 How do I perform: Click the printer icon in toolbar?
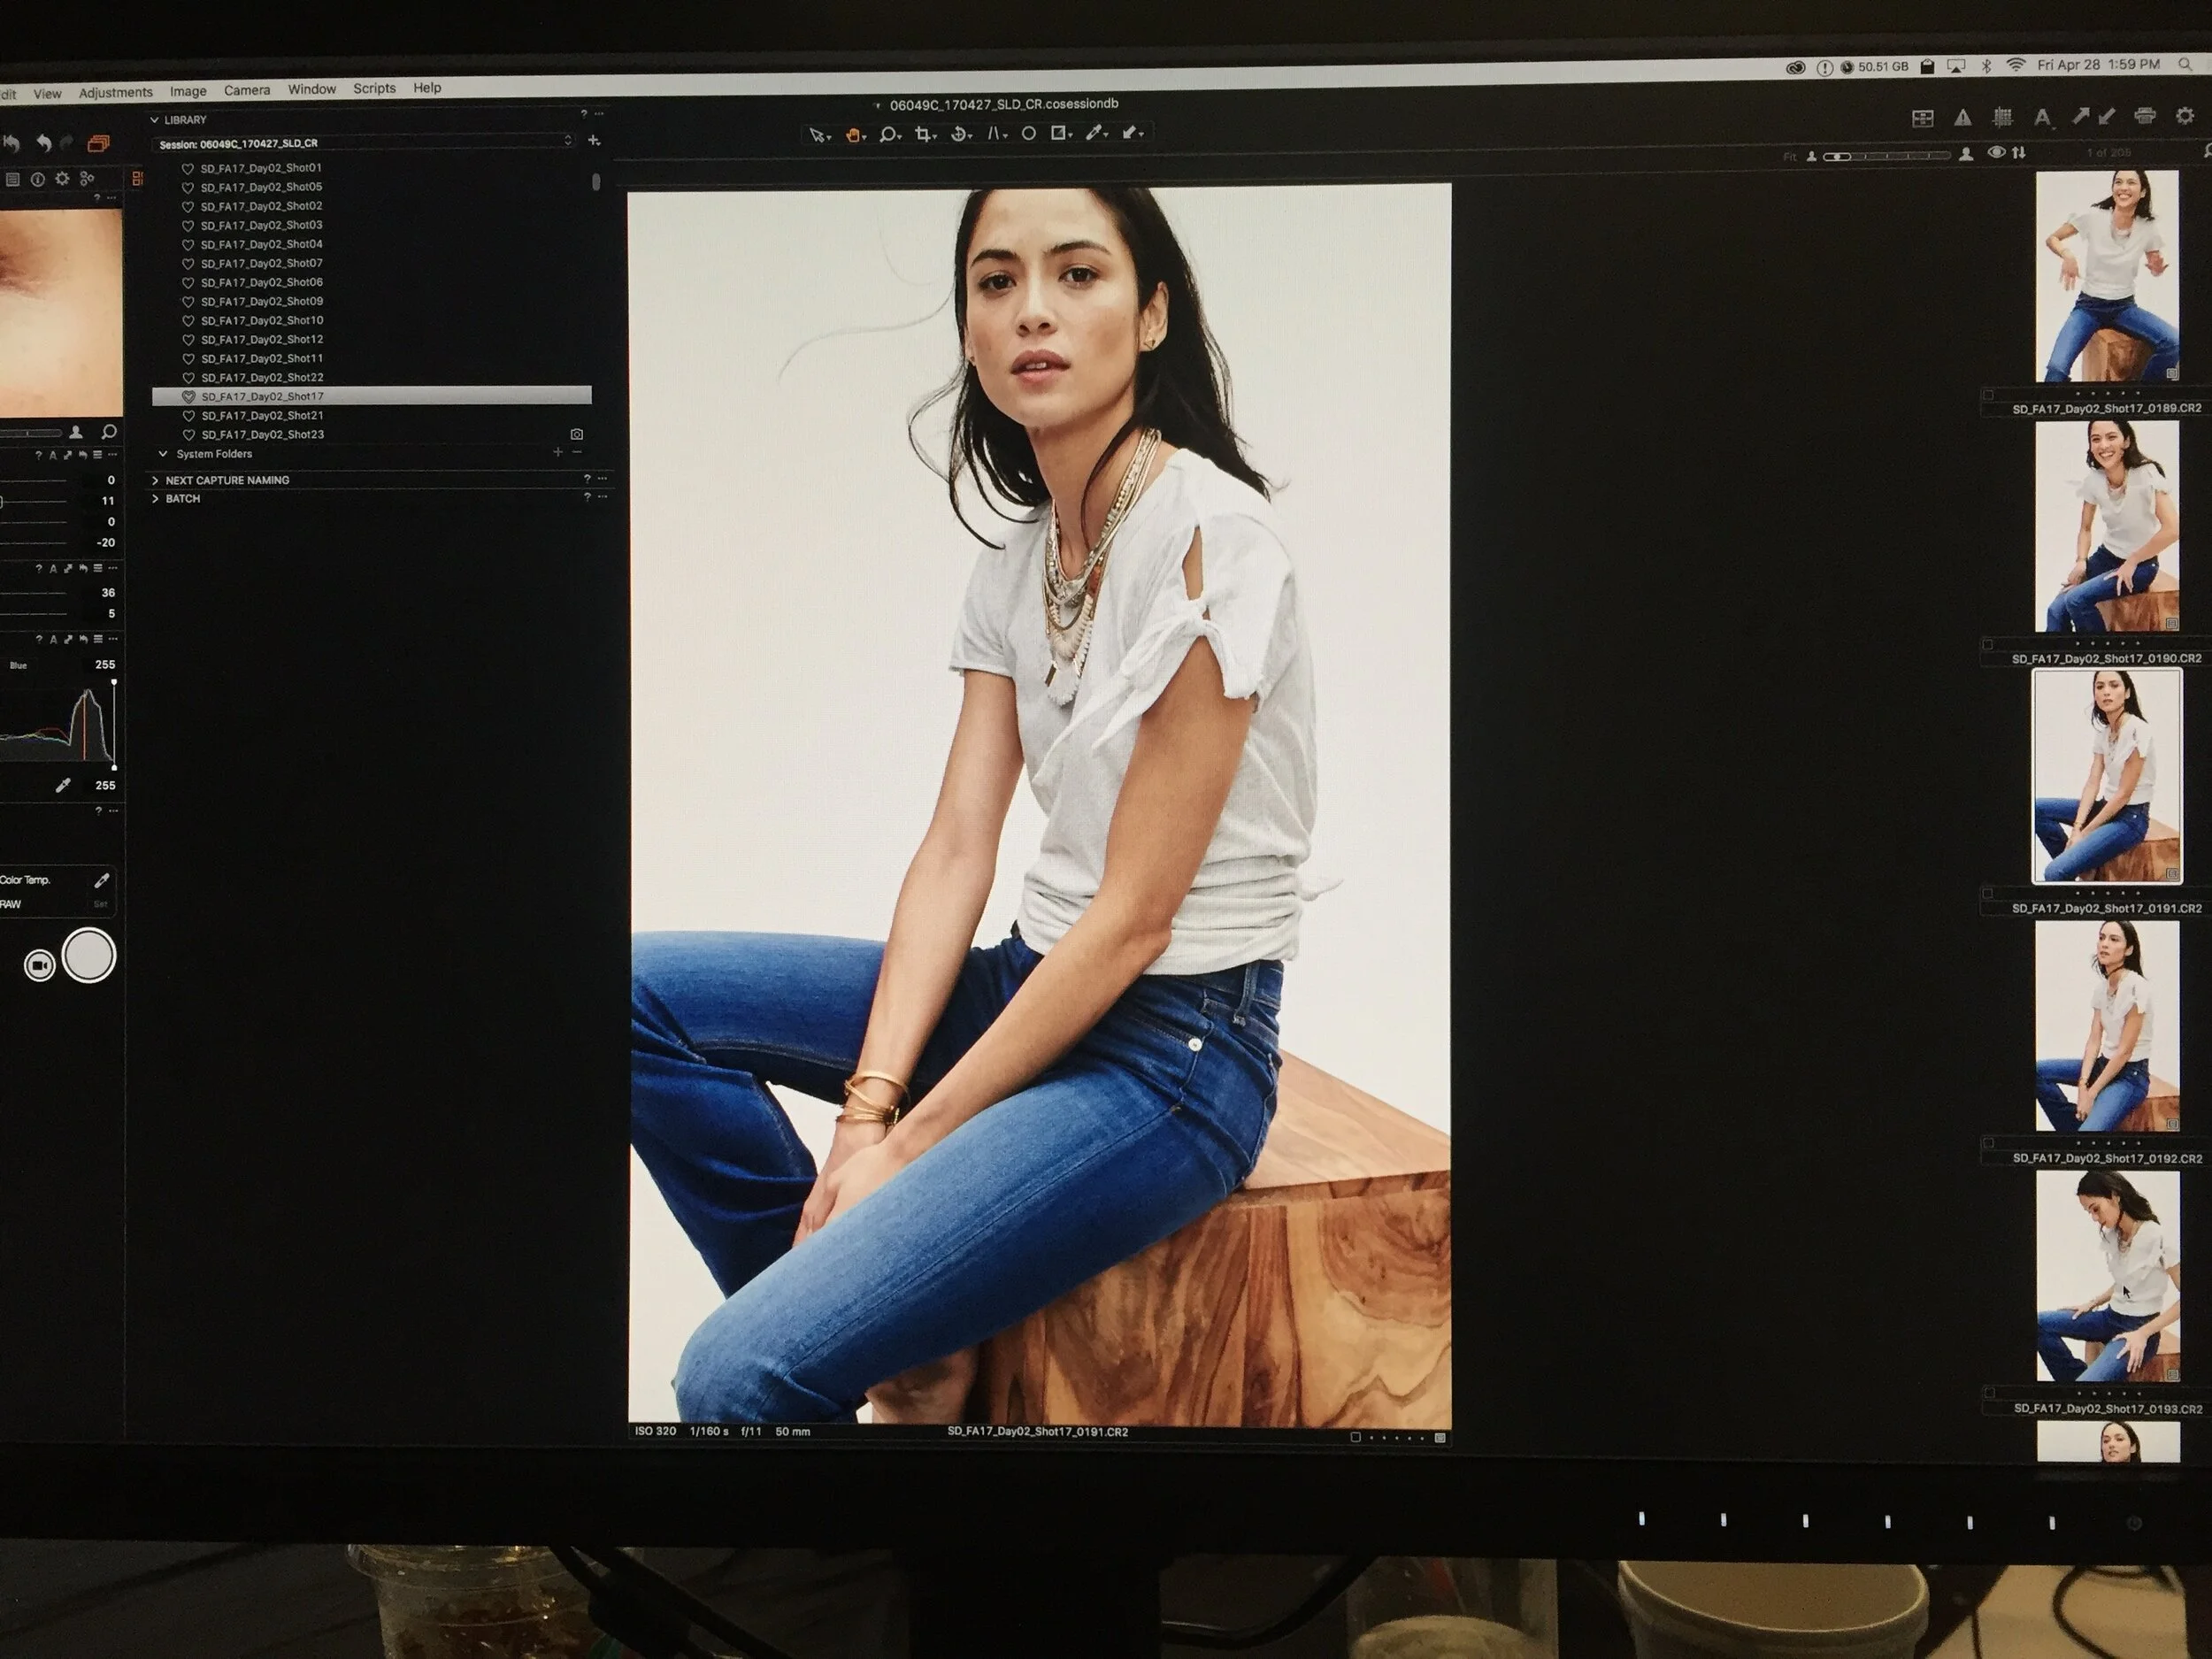click(x=2144, y=116)
